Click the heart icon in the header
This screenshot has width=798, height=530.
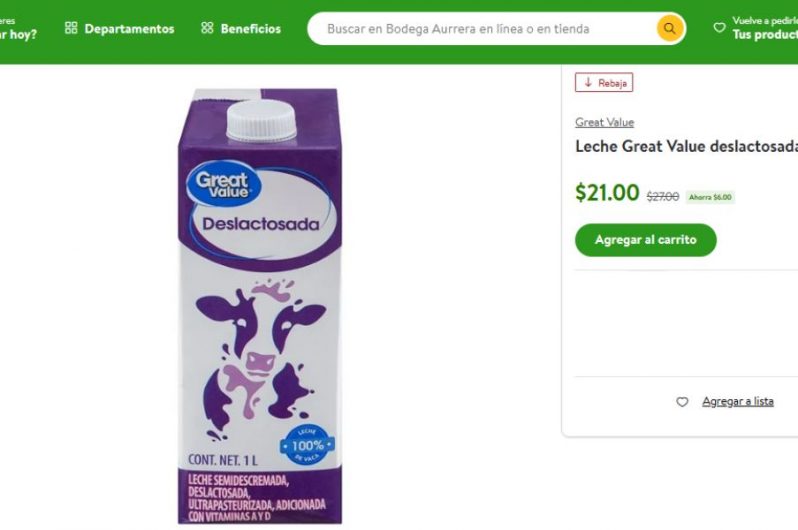pos(719,28)
